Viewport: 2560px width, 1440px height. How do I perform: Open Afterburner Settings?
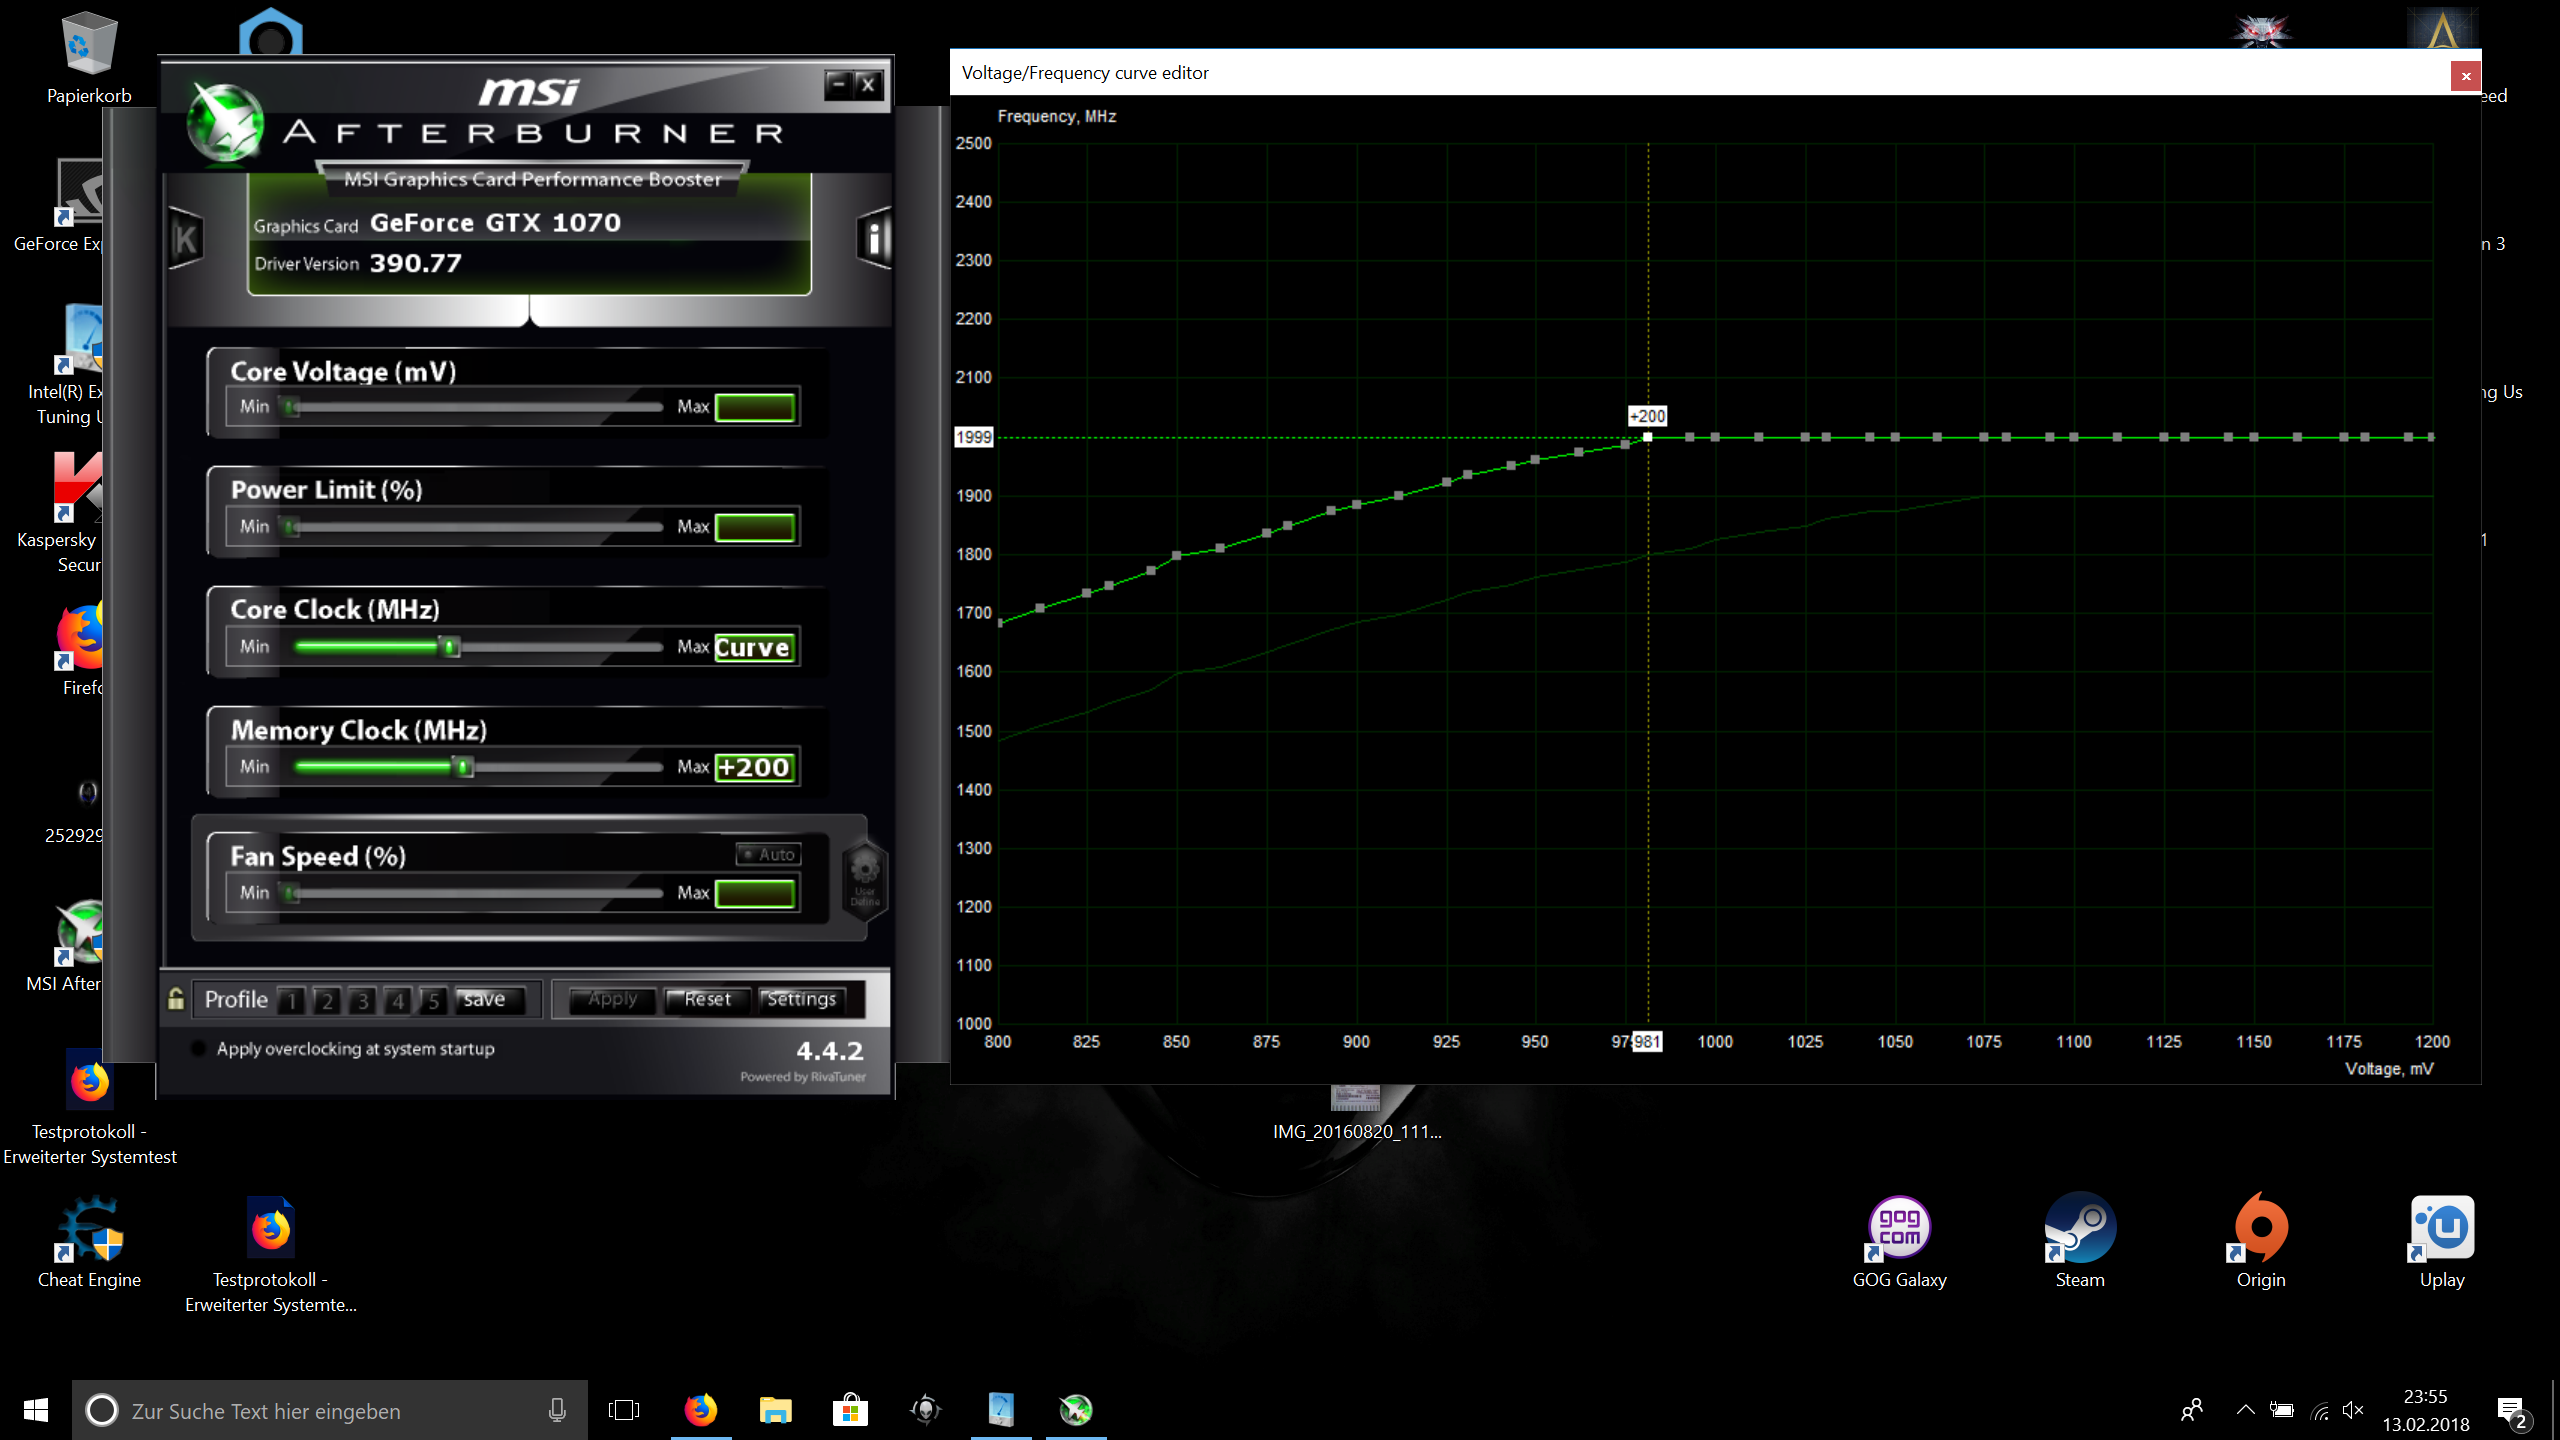coord(801,999)
